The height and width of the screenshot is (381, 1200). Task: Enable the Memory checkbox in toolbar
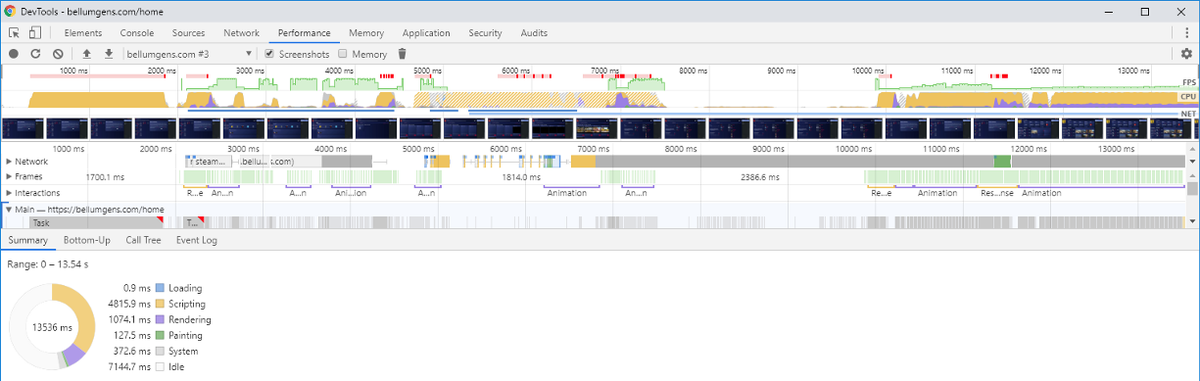[x=343, y=54]
